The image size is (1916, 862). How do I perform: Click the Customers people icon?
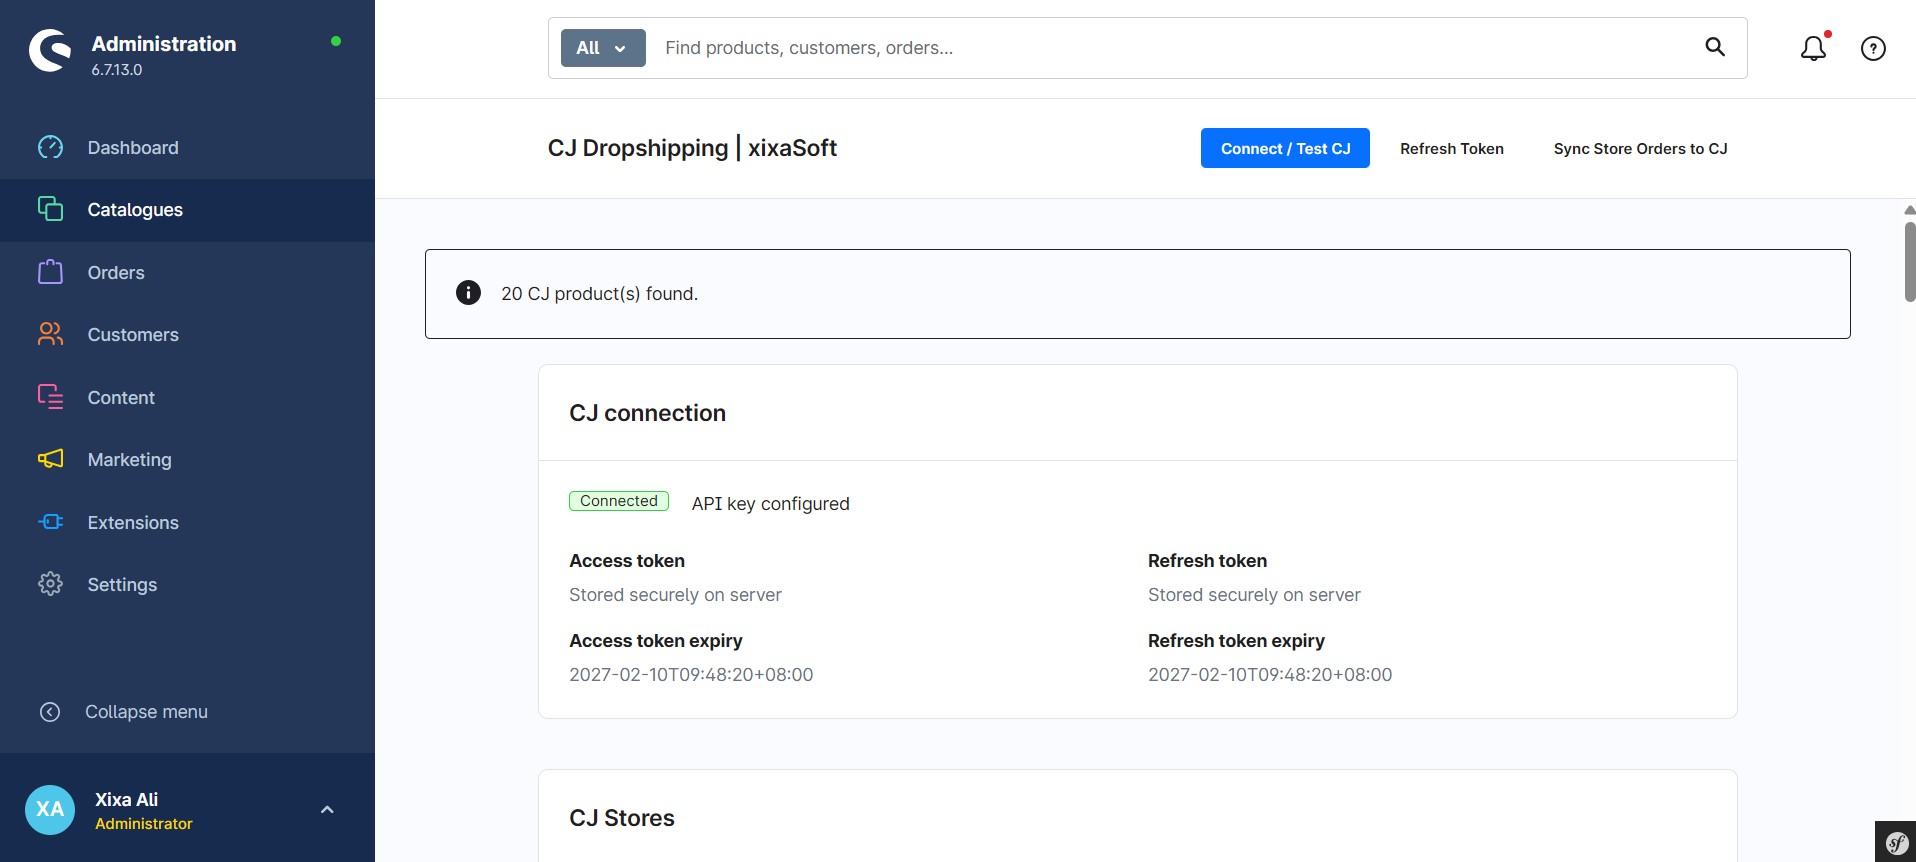click(50, 334)
